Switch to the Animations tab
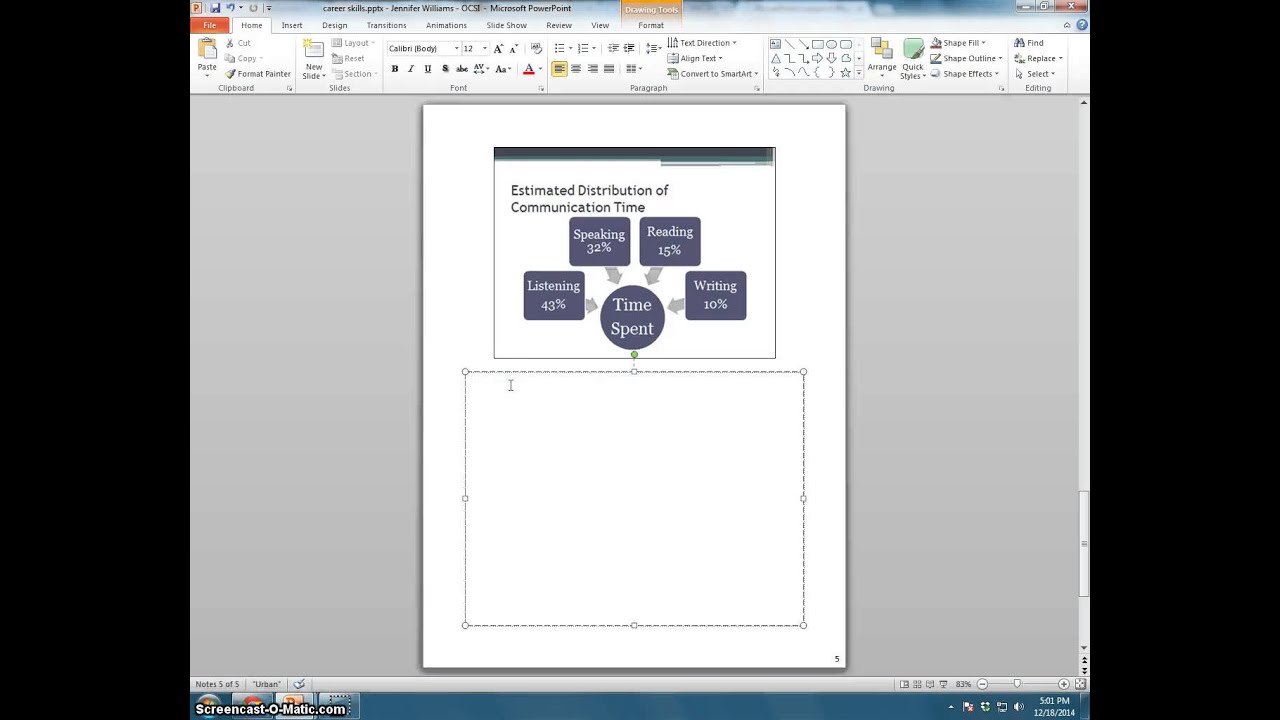Image resolution: width=1280 pixels, height=720 pixels. (x=446, y=25)
